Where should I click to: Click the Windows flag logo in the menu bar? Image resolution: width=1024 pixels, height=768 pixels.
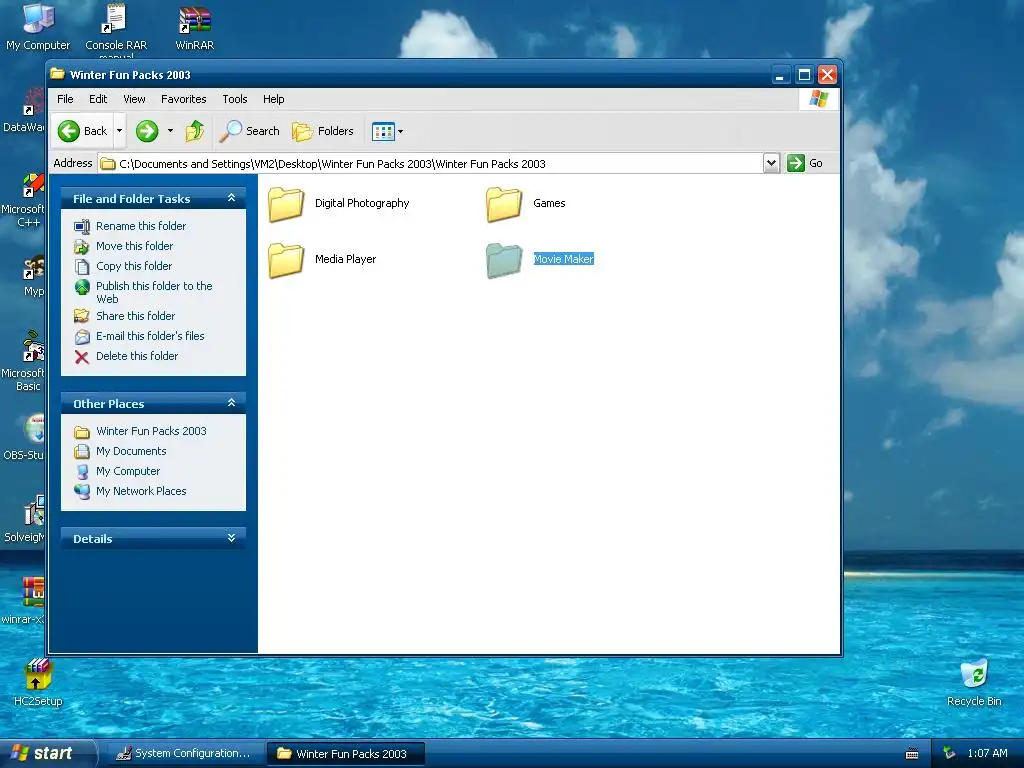click(818, 99)
